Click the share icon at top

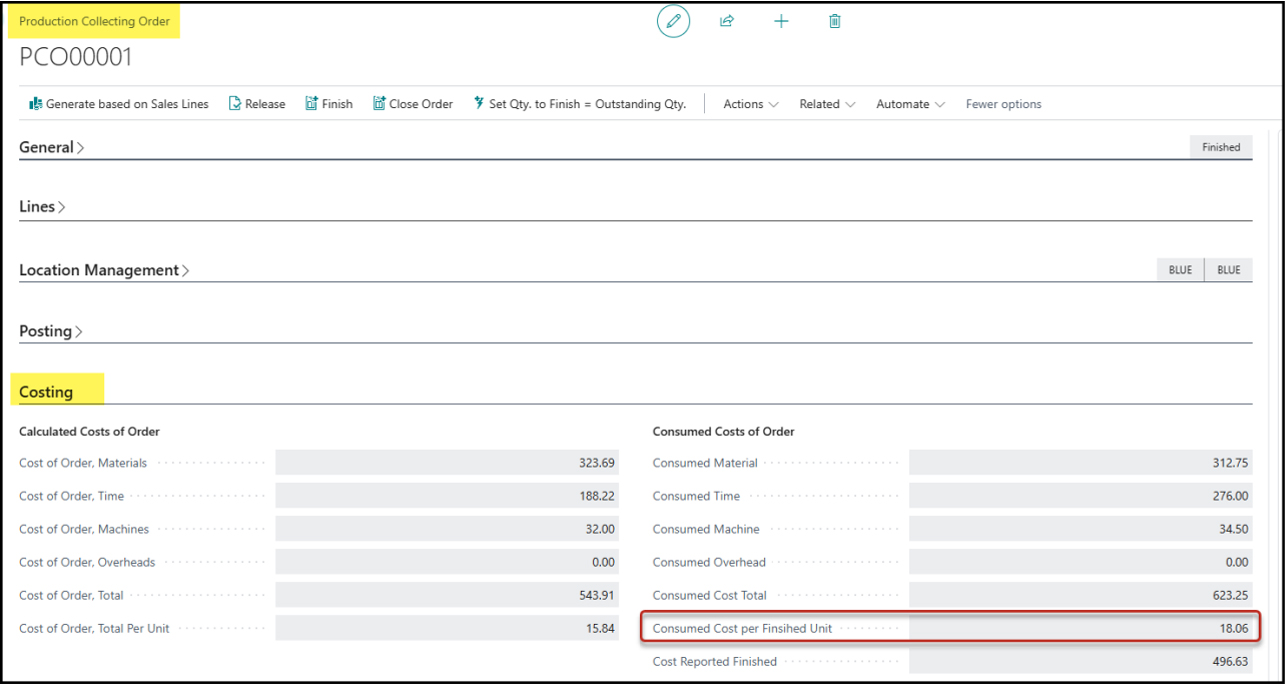click(x=727, y=21)
